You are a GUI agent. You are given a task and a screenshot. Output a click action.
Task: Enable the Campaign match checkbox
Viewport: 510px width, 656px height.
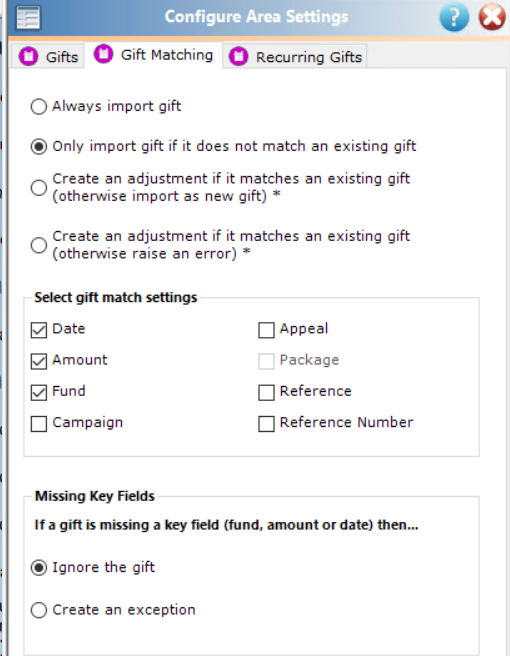(x=39, y=424)
